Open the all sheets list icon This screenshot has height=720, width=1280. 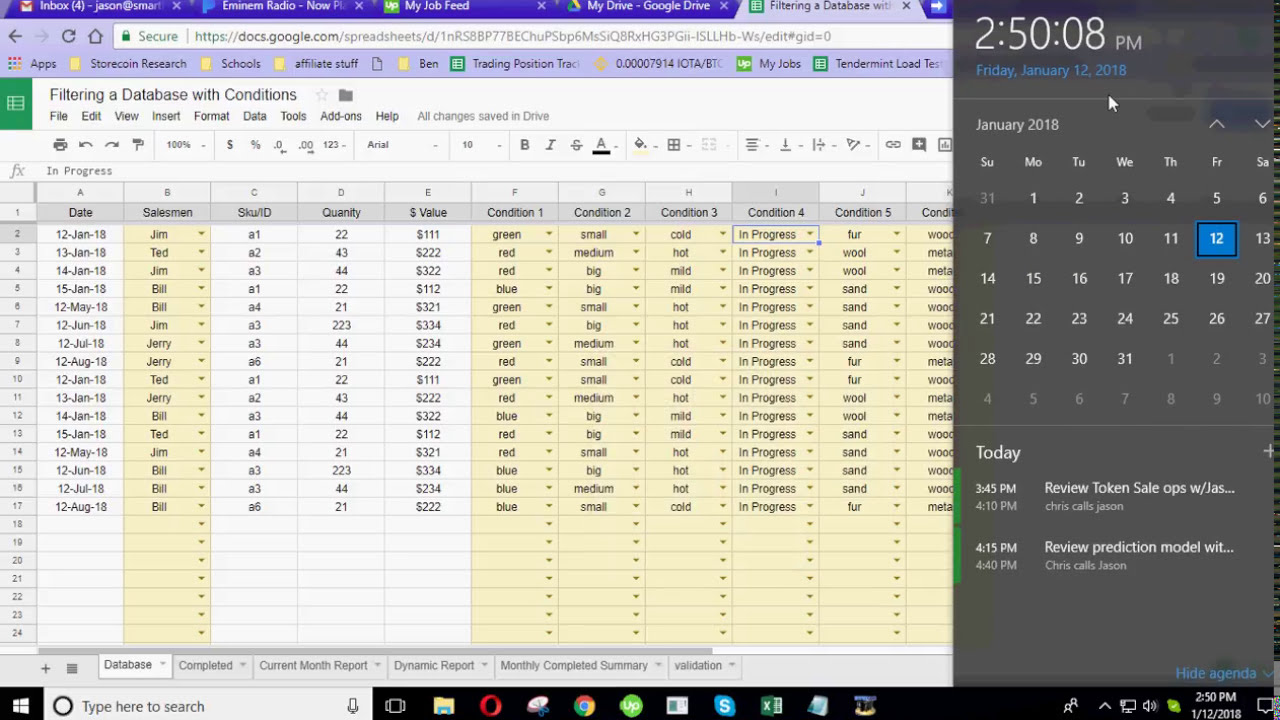(x=72, y=668)
